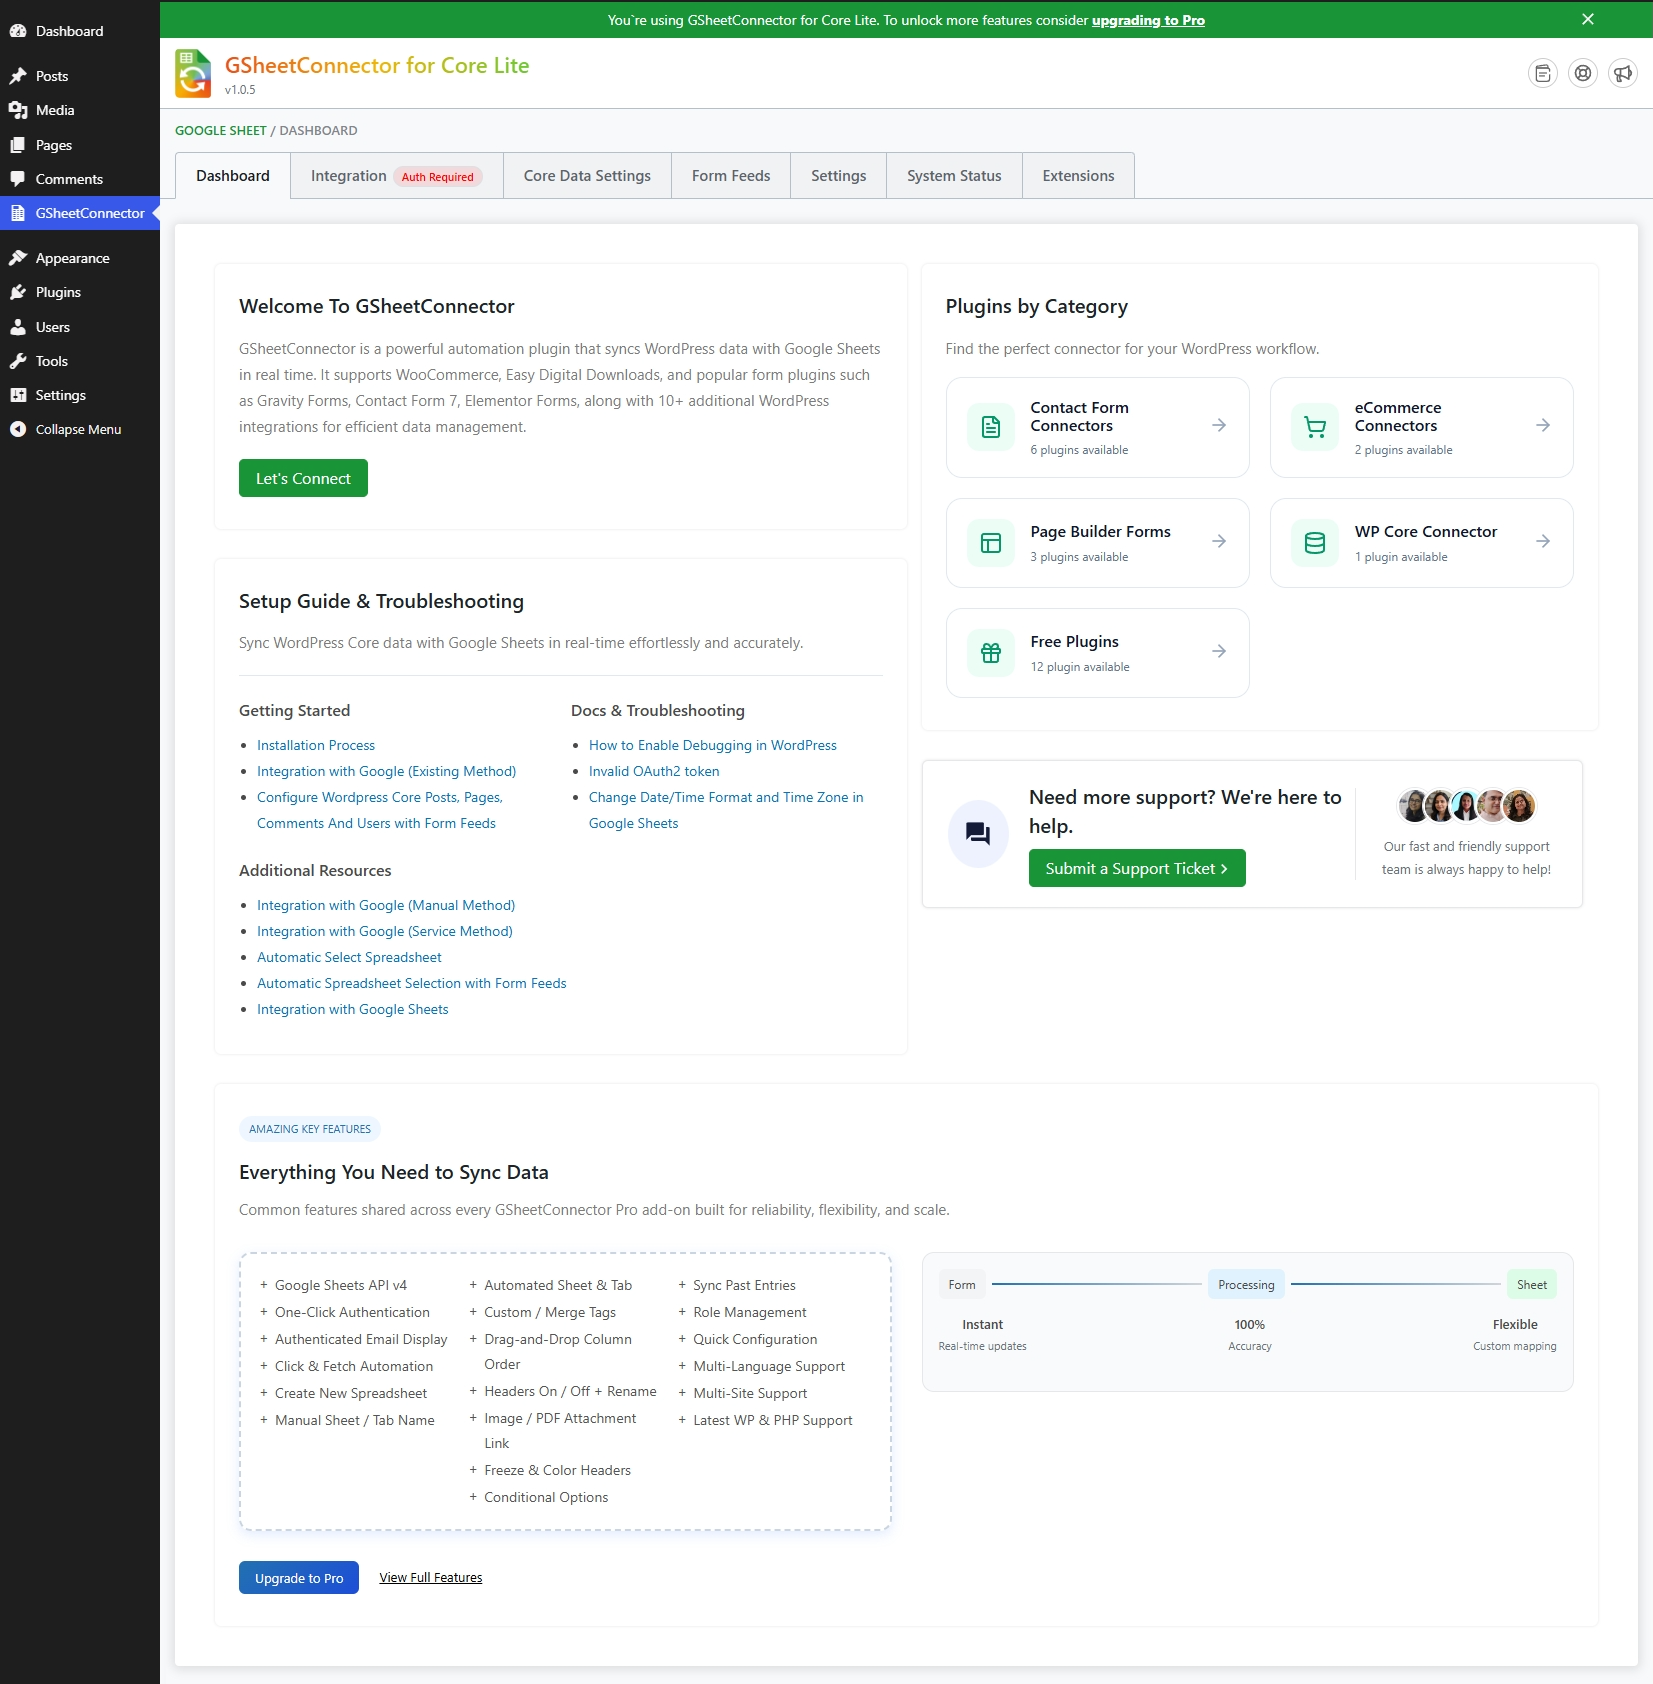Open Integration with Google (Service Method)
The width and height of the screenshot is (1653, 1684).
click(x=385, y=931)
